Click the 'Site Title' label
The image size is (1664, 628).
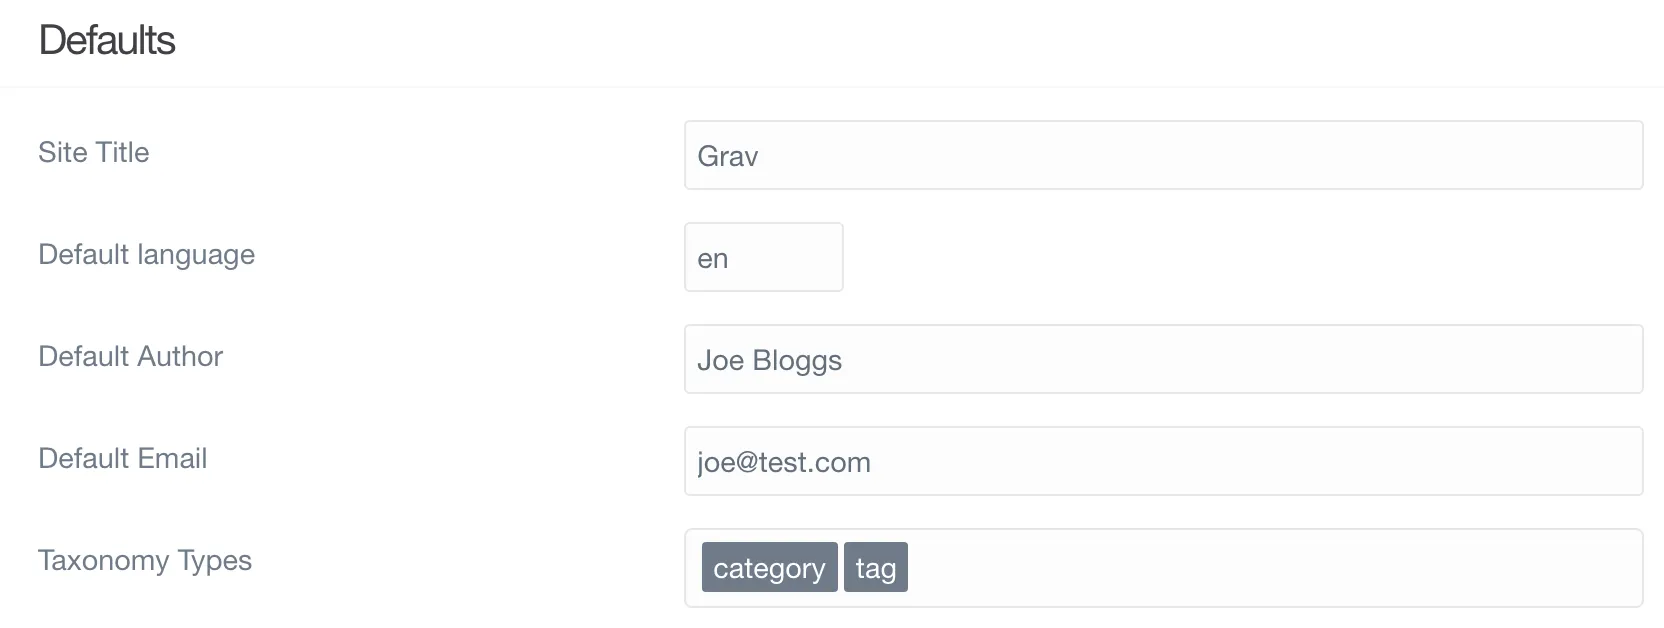(94, 152)
